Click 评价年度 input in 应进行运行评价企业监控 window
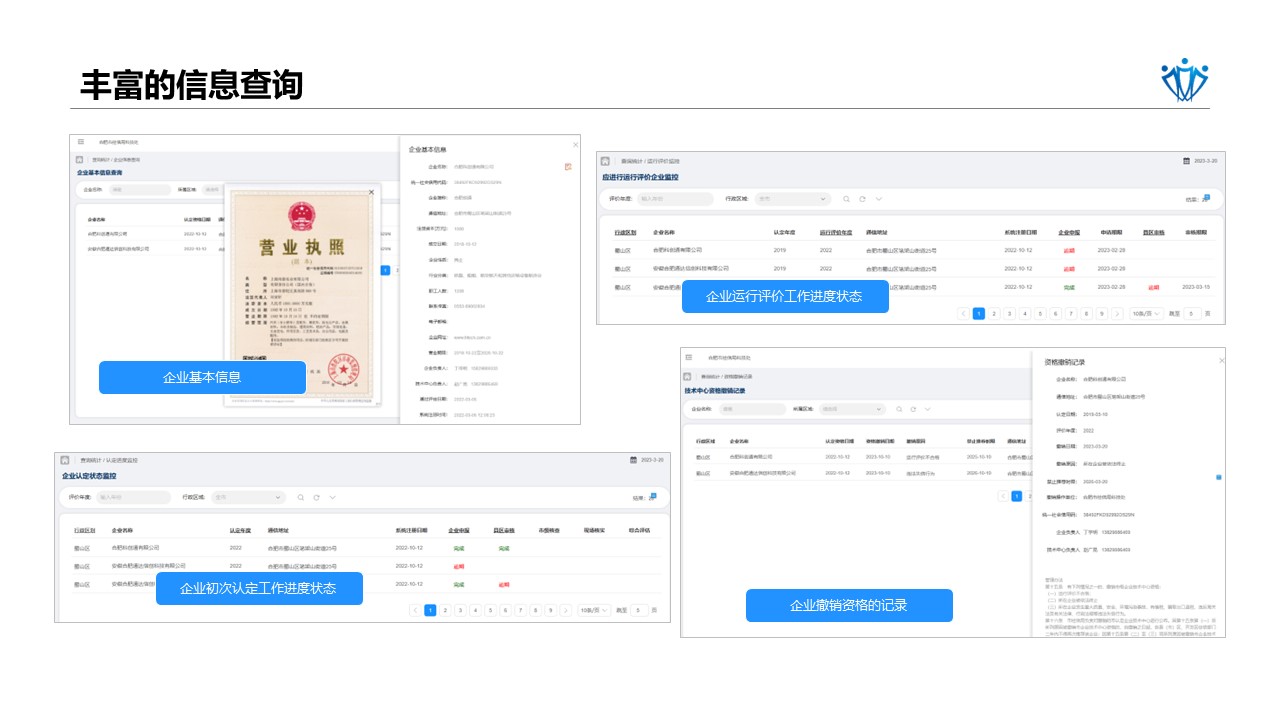Image resolution: width=1280 pixels, height=720 pixels. [675, 199]
